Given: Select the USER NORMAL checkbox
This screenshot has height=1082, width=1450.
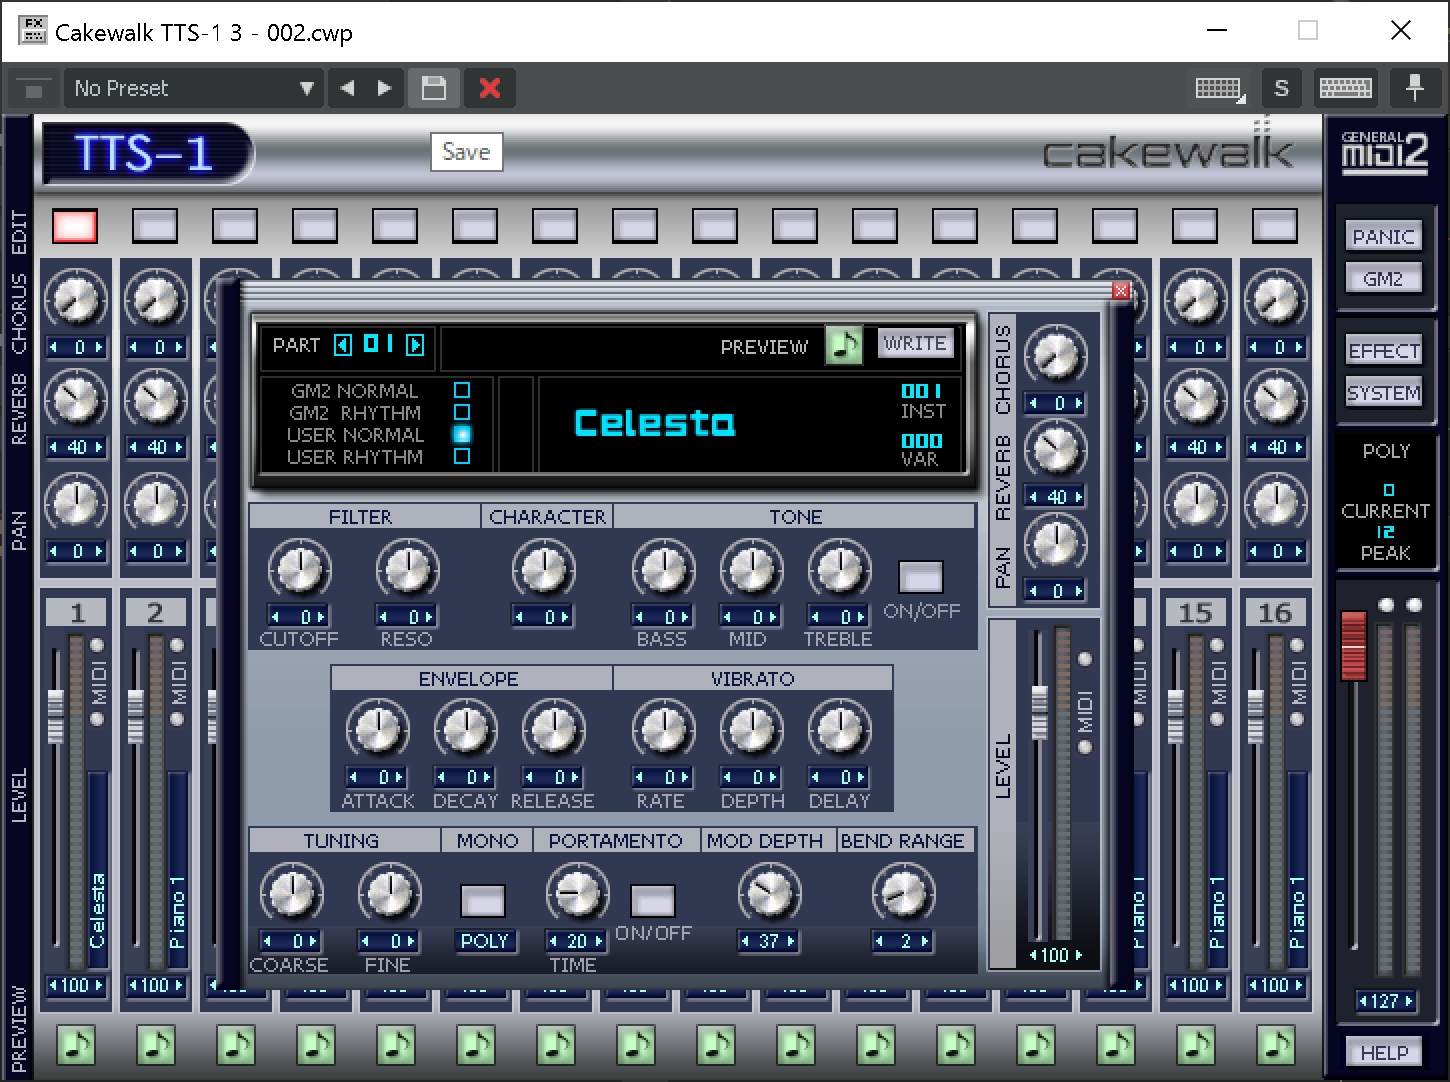Looking at the screenshot, I should 462,434.
